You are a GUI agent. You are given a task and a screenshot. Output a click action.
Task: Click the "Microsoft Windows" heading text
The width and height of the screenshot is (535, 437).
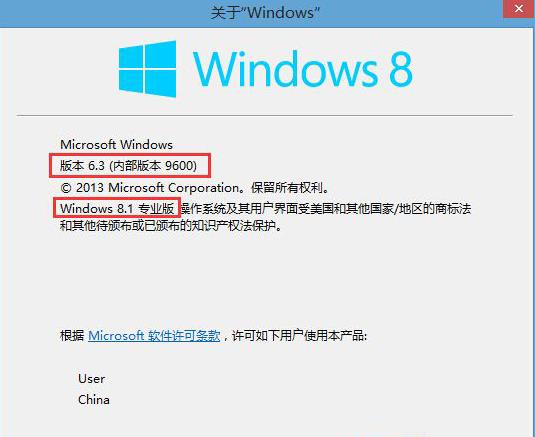click(x=116, y=145)
